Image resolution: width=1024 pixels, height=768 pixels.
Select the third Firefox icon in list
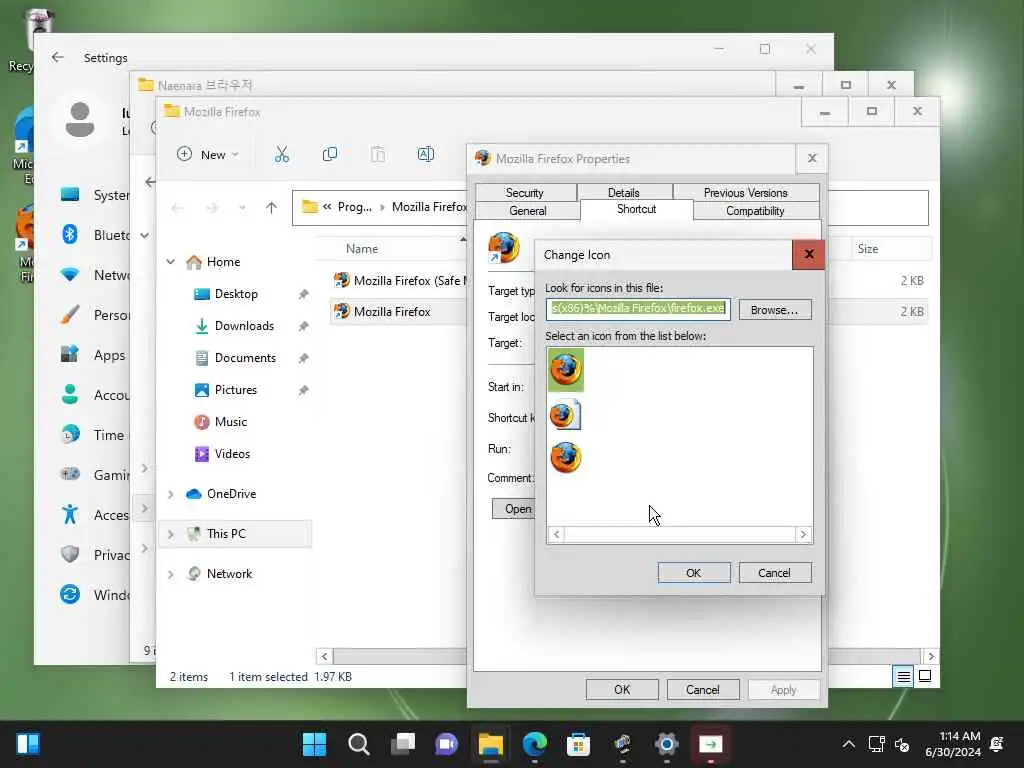pyautogui.click(x=566, y=457)
